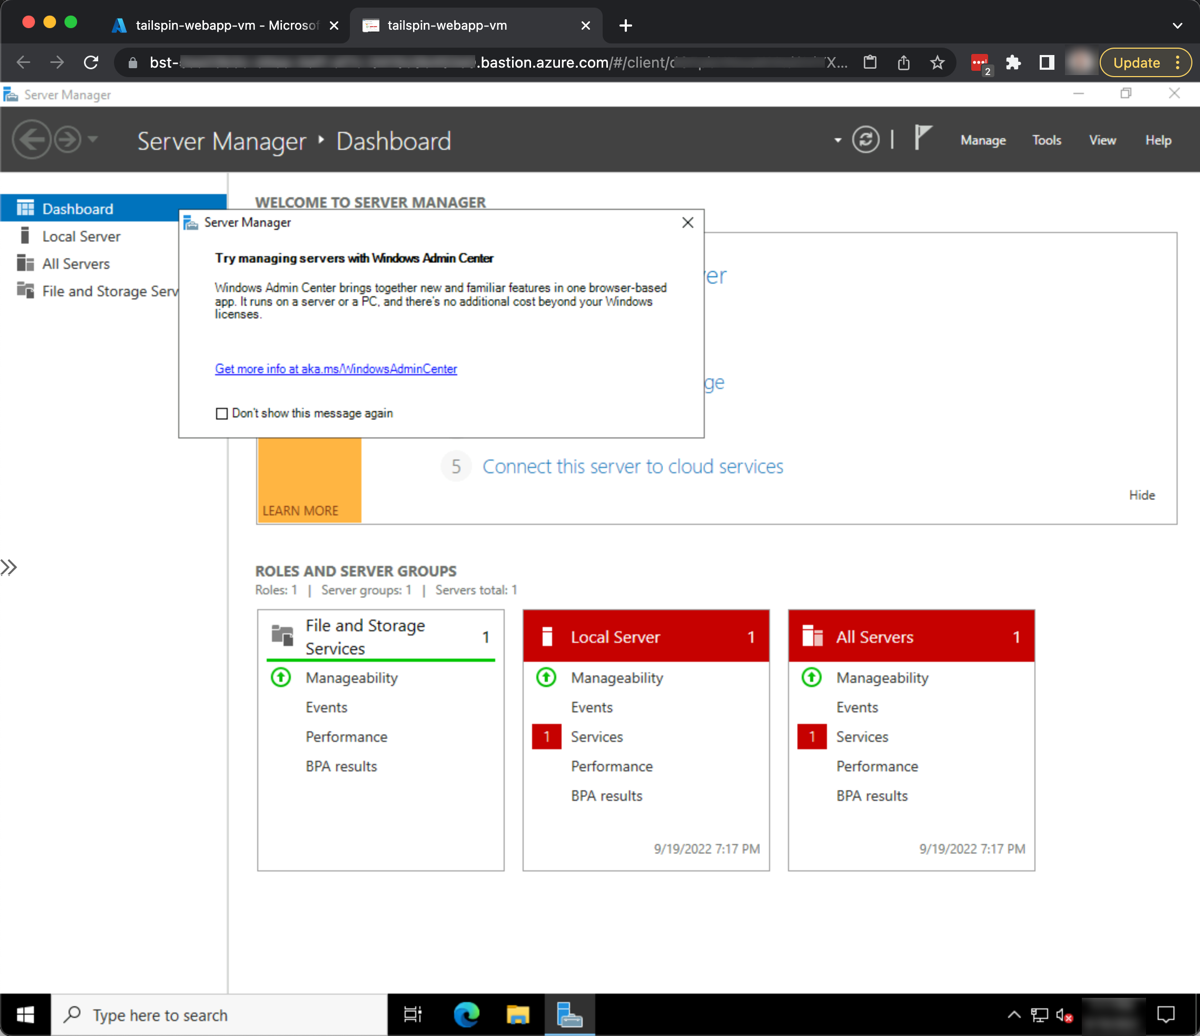Expand the collapsed left panel chevron

10,567
